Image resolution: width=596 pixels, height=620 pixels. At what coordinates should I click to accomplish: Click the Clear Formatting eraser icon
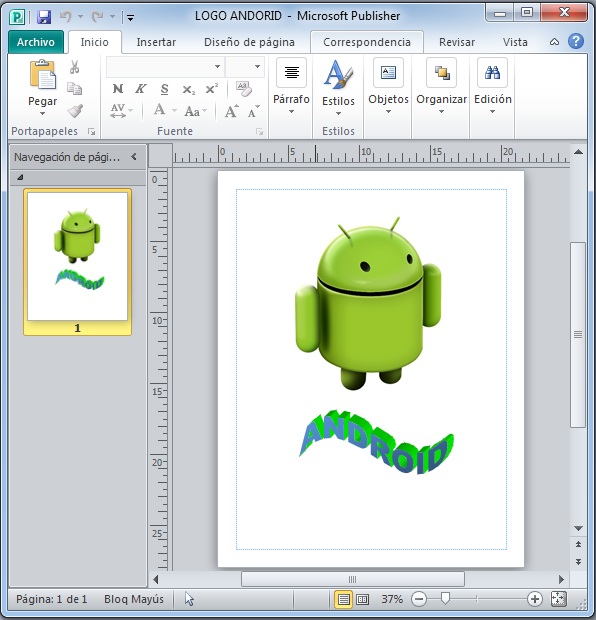[244, 89]
